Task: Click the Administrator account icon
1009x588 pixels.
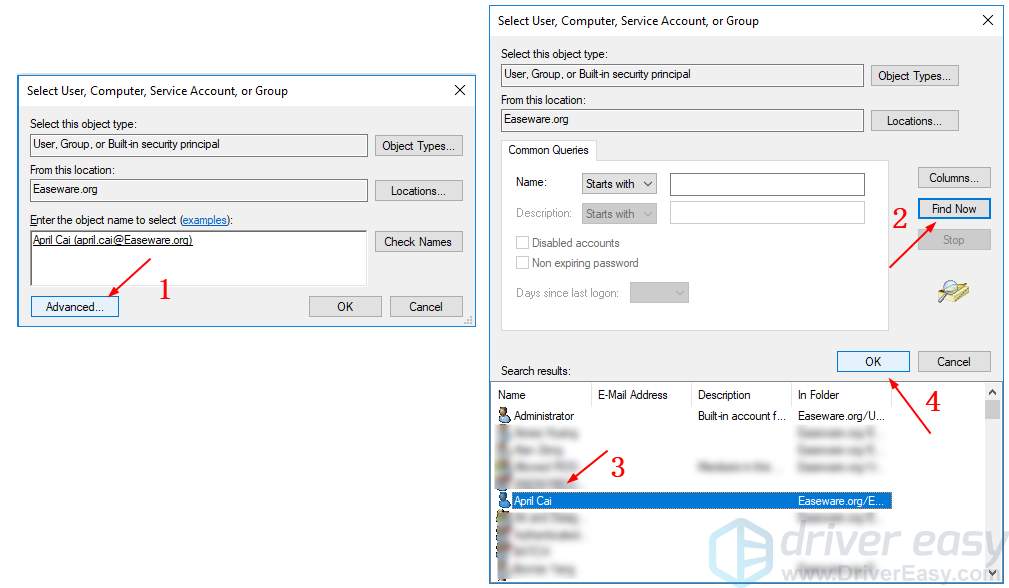Action: pos(504,415)
